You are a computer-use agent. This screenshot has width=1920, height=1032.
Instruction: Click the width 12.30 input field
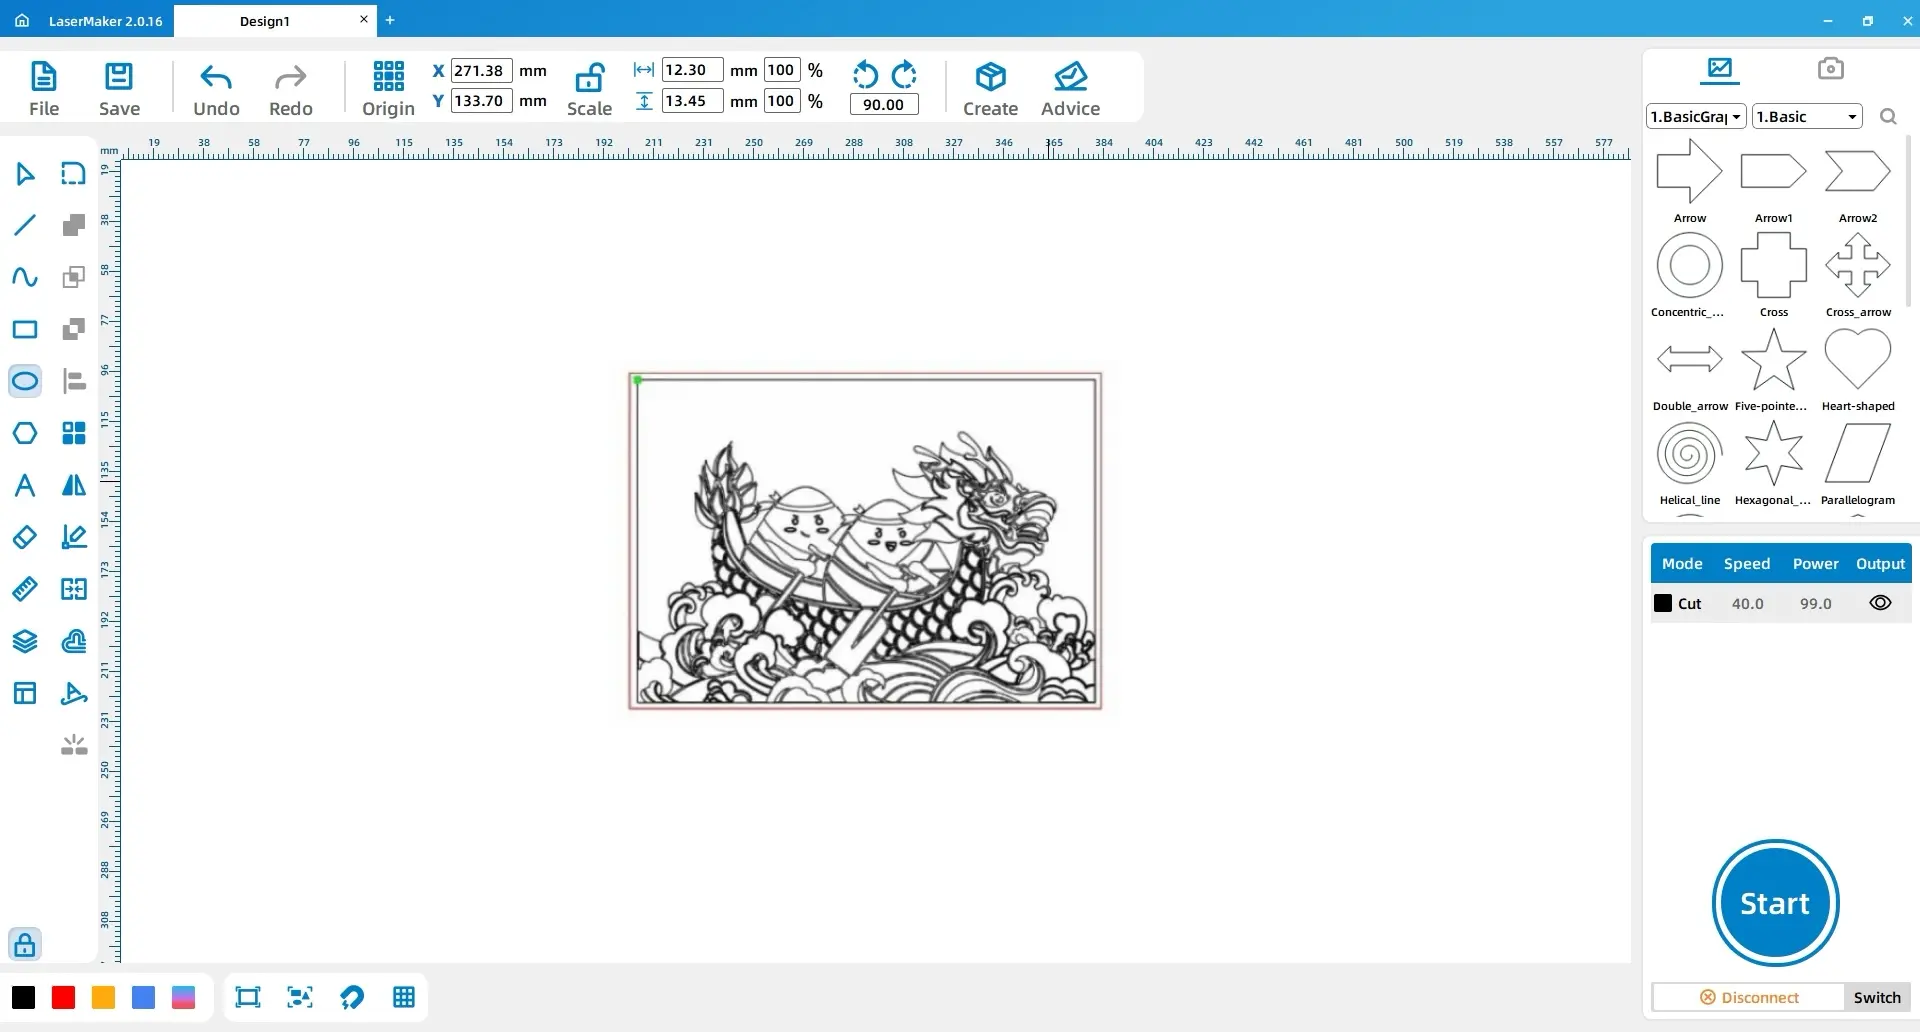(x=692, y=70)
